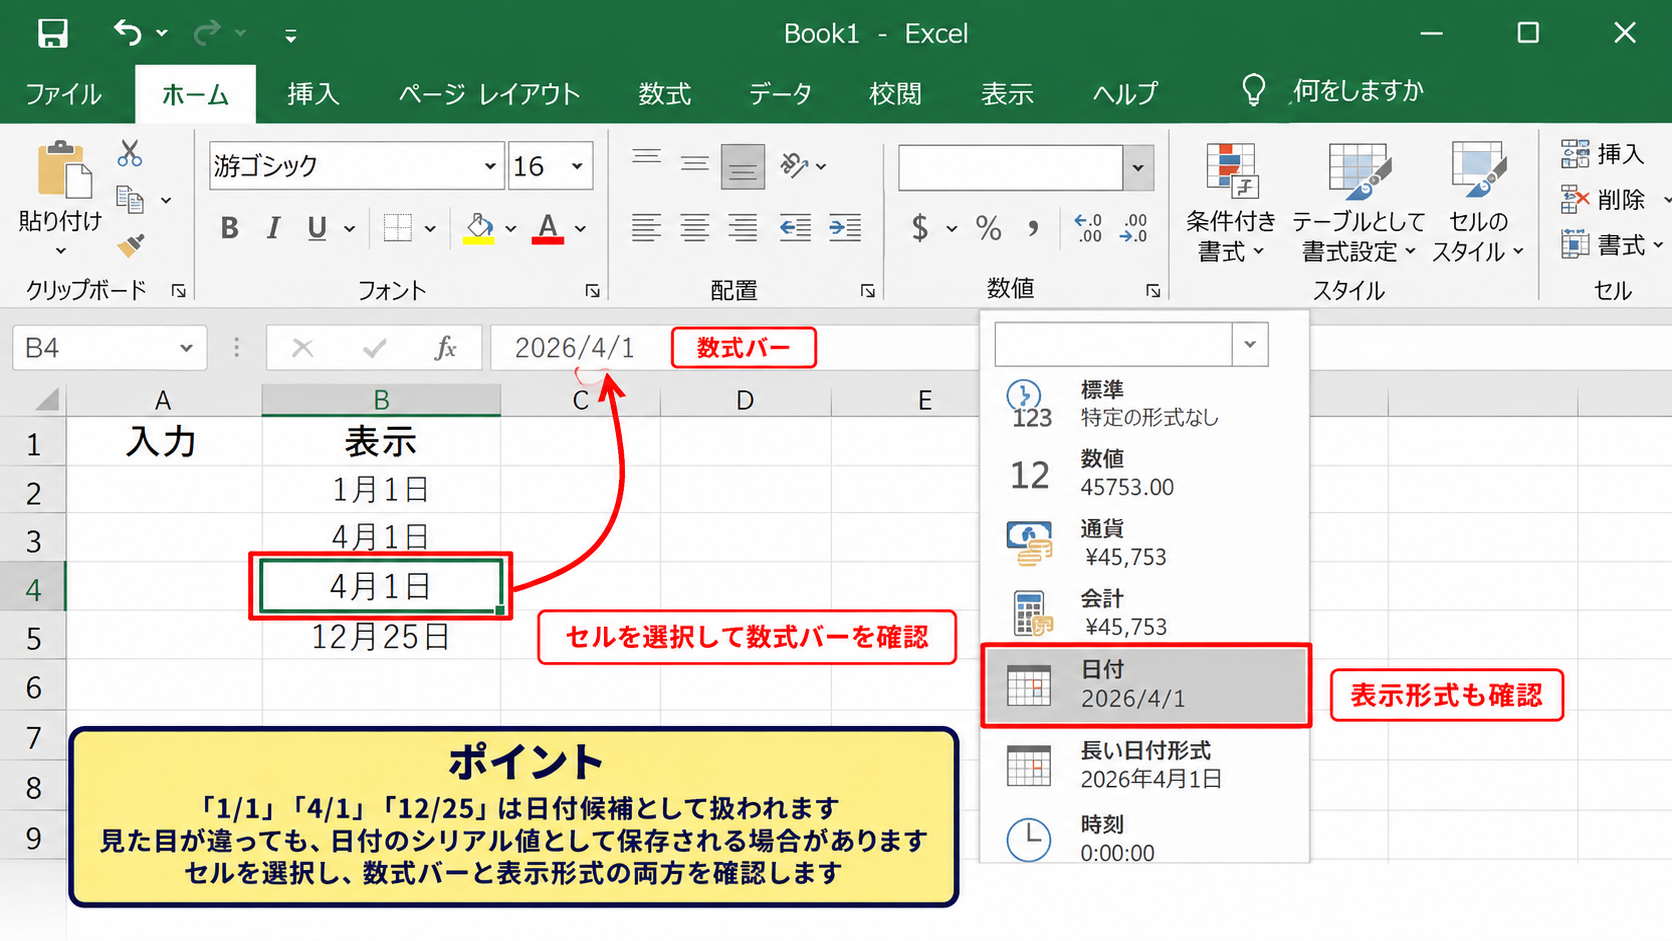Select 会計 accounting format option
Viewport: 1672px width, 941px height.
click(x=1145, y=613)
